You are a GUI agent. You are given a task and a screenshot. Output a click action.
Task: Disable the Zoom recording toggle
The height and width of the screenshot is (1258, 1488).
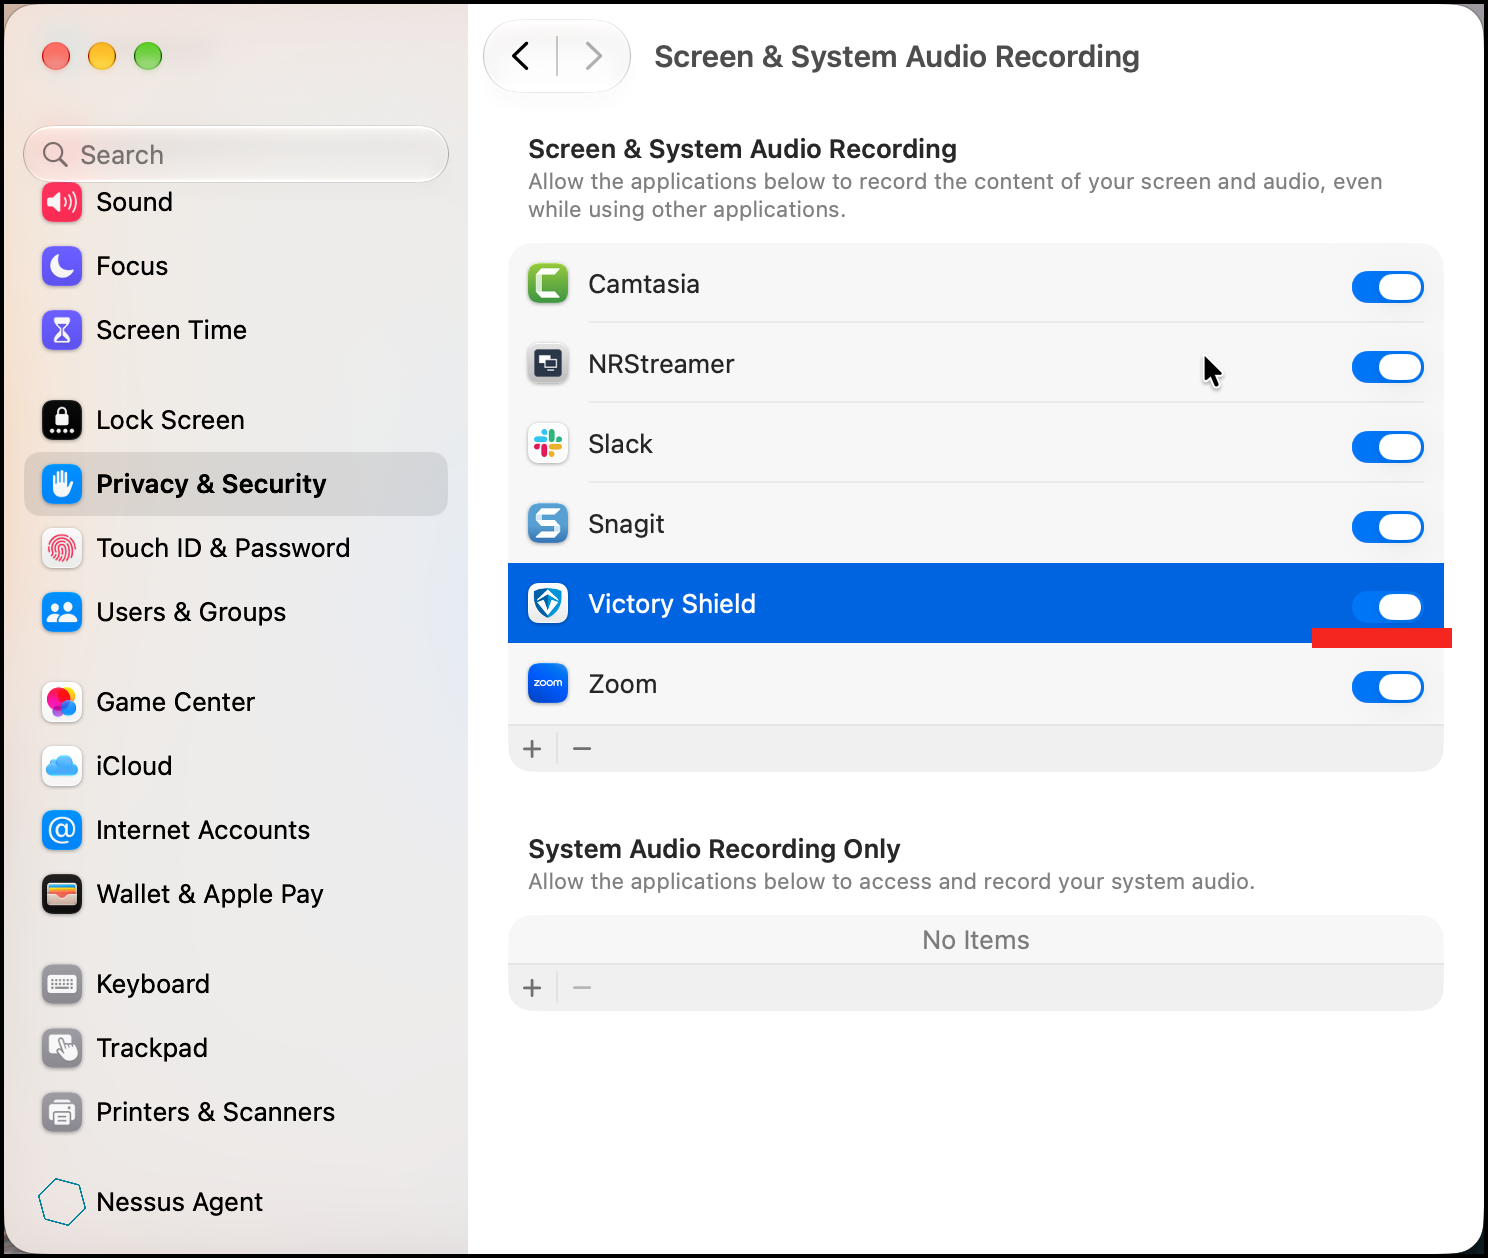click(1388, 687)
